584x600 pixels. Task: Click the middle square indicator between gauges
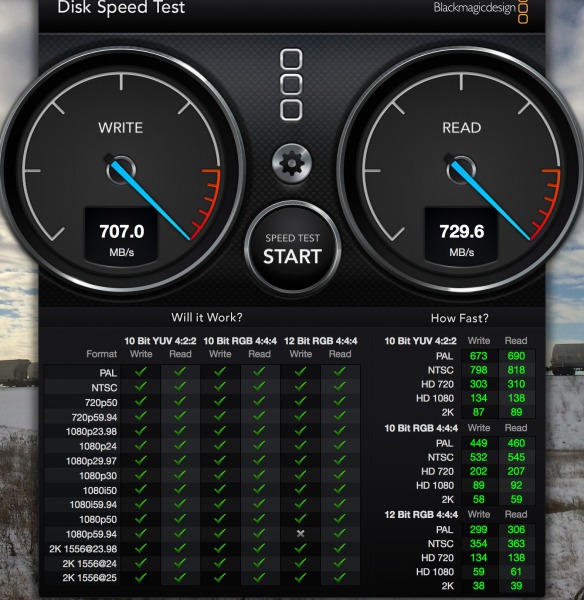click(x=291, y=85)
